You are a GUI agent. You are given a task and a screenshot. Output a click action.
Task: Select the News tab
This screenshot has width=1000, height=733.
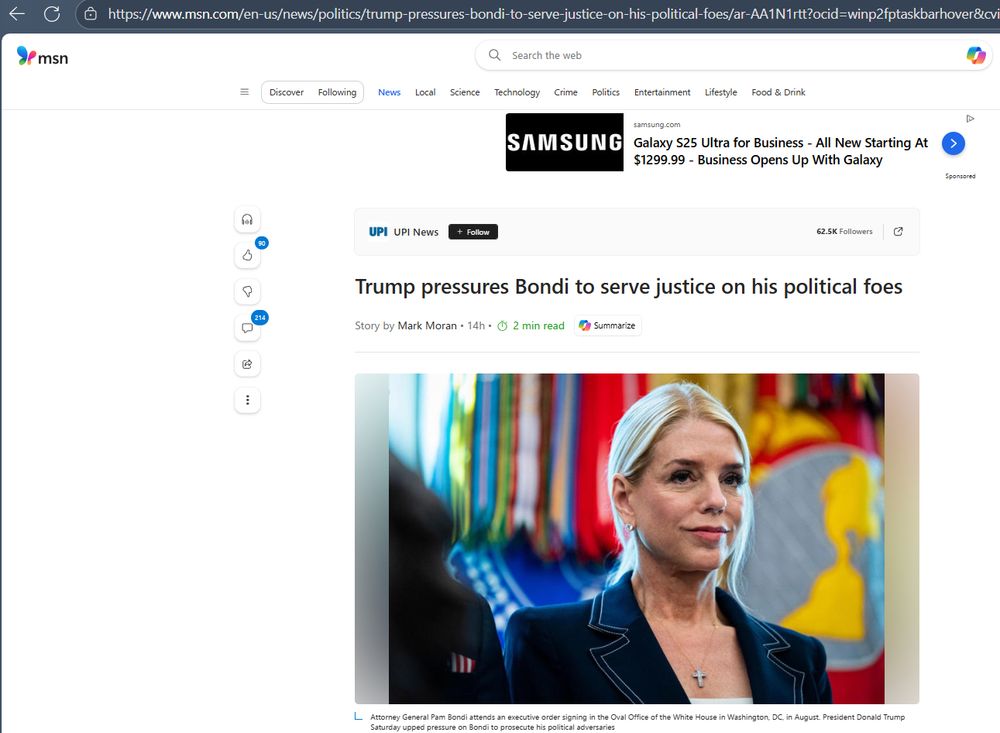click(389, 92)
